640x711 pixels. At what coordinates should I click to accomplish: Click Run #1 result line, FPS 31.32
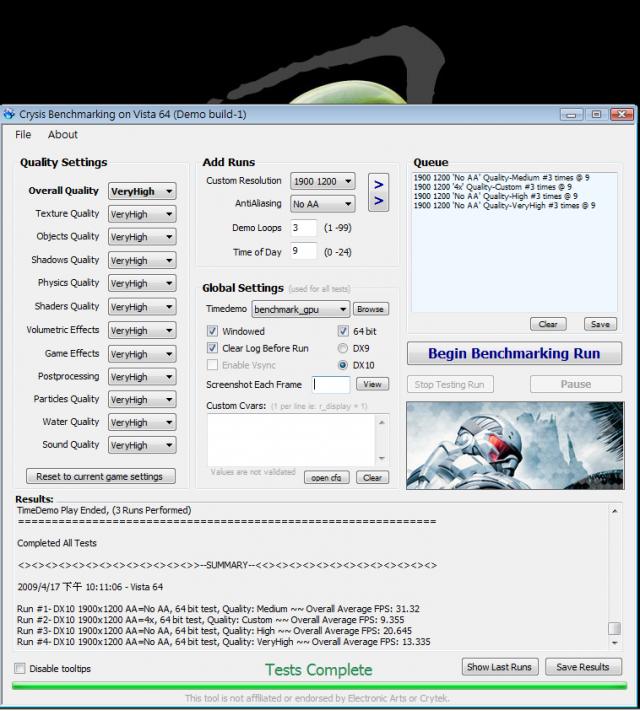pyautogui.click(x=218, y=609)
